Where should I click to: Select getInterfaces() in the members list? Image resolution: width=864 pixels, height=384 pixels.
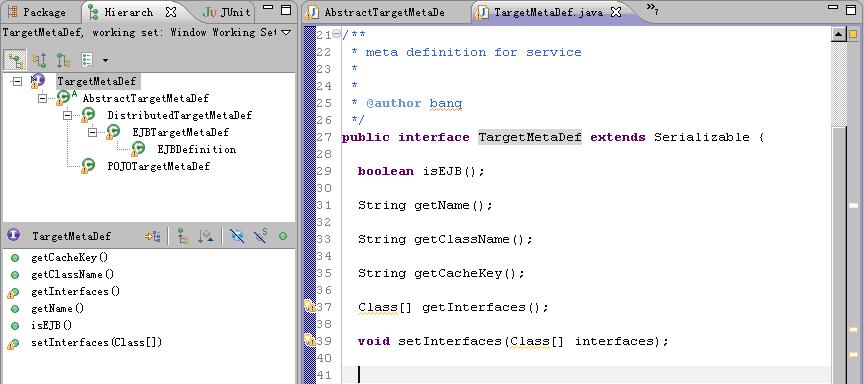[x=75, y=291]
